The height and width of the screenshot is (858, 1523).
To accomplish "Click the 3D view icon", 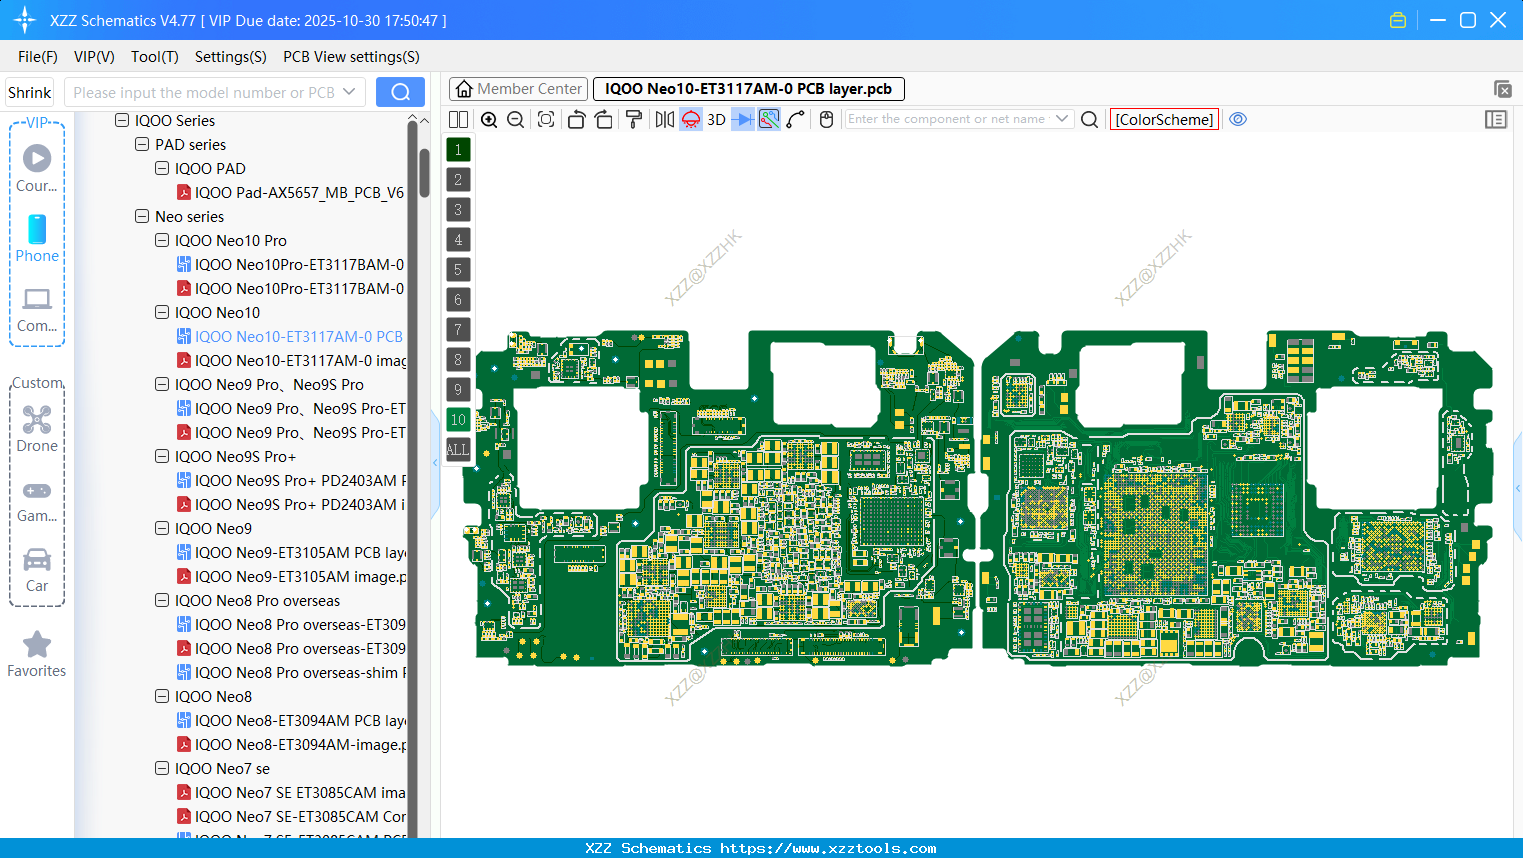I will tap(715, 119).
